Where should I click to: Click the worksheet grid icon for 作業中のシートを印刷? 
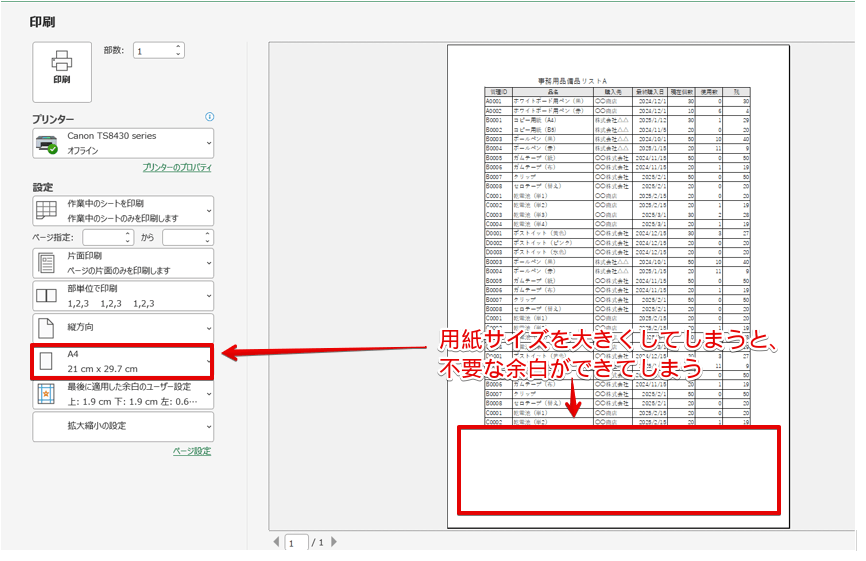click(x=46, y=210)
